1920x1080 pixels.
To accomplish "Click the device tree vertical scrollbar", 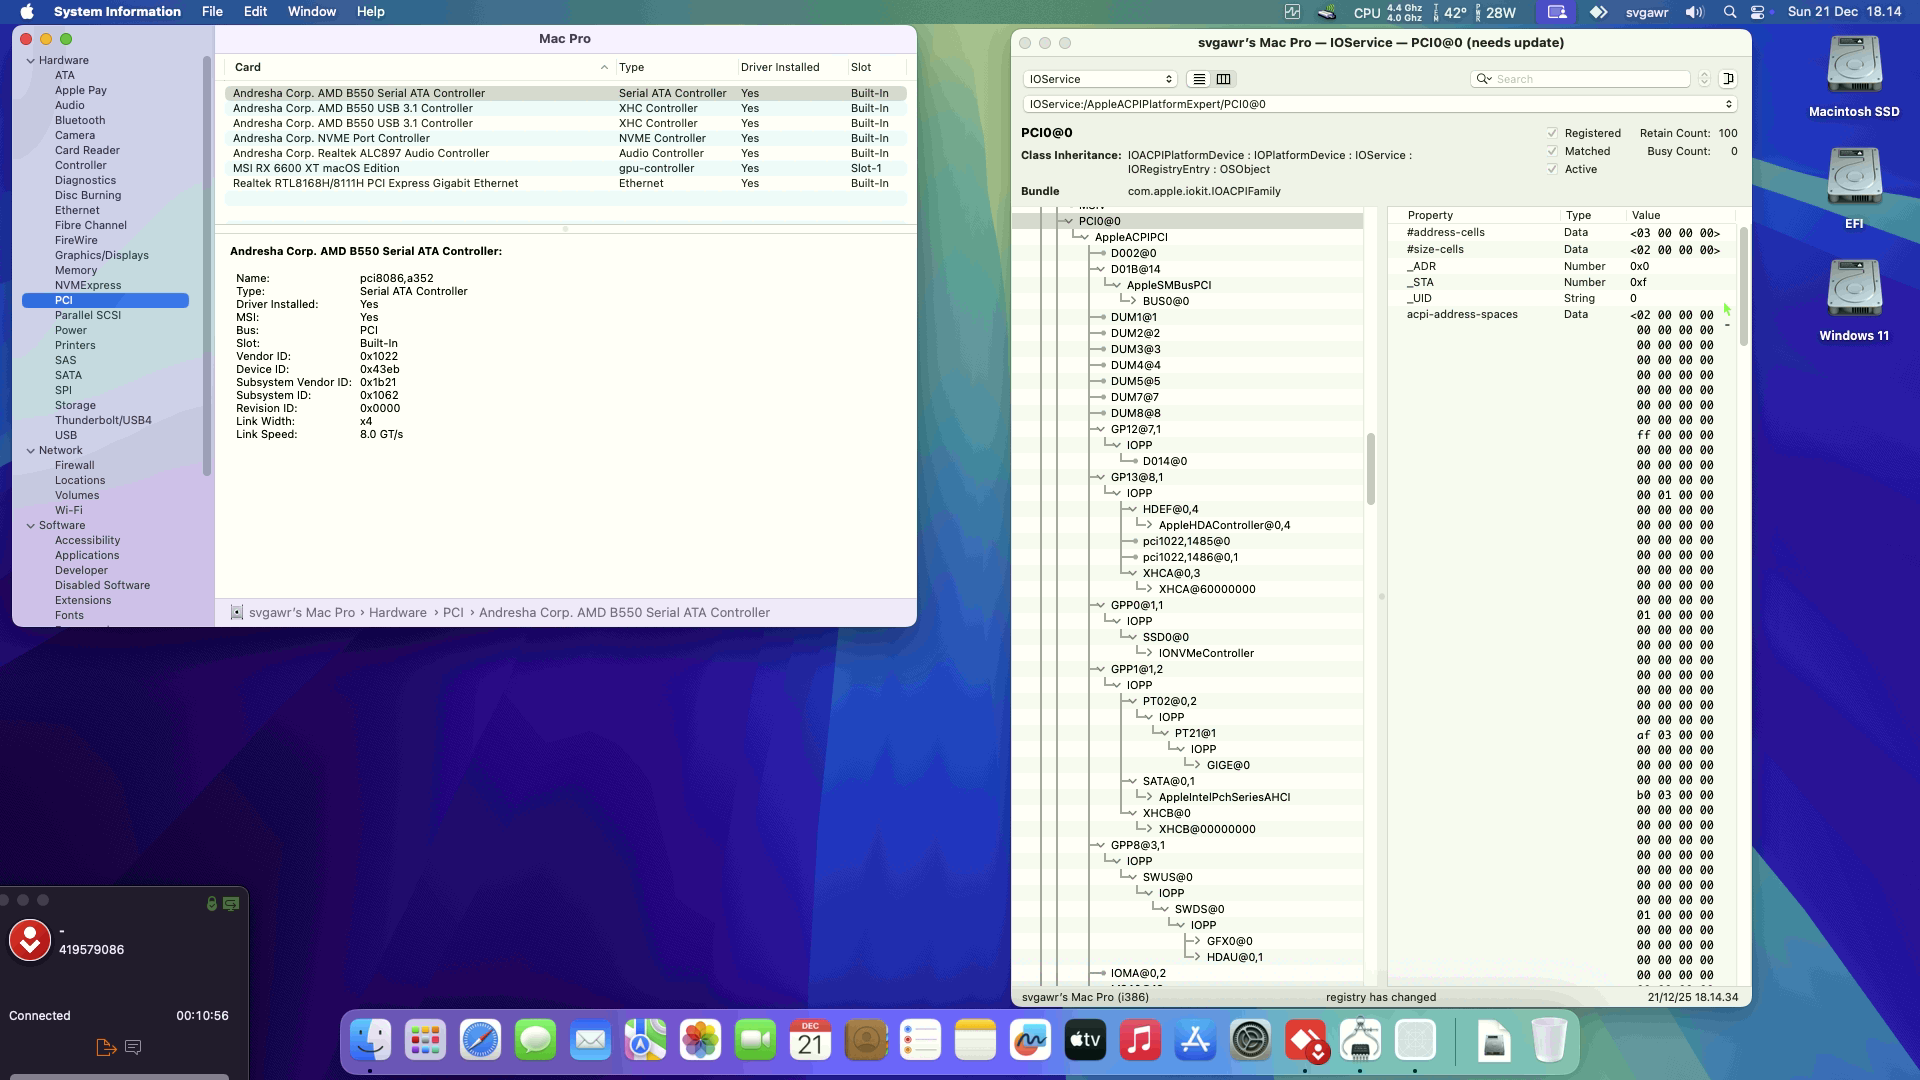I will click(x=1370, y=469).
